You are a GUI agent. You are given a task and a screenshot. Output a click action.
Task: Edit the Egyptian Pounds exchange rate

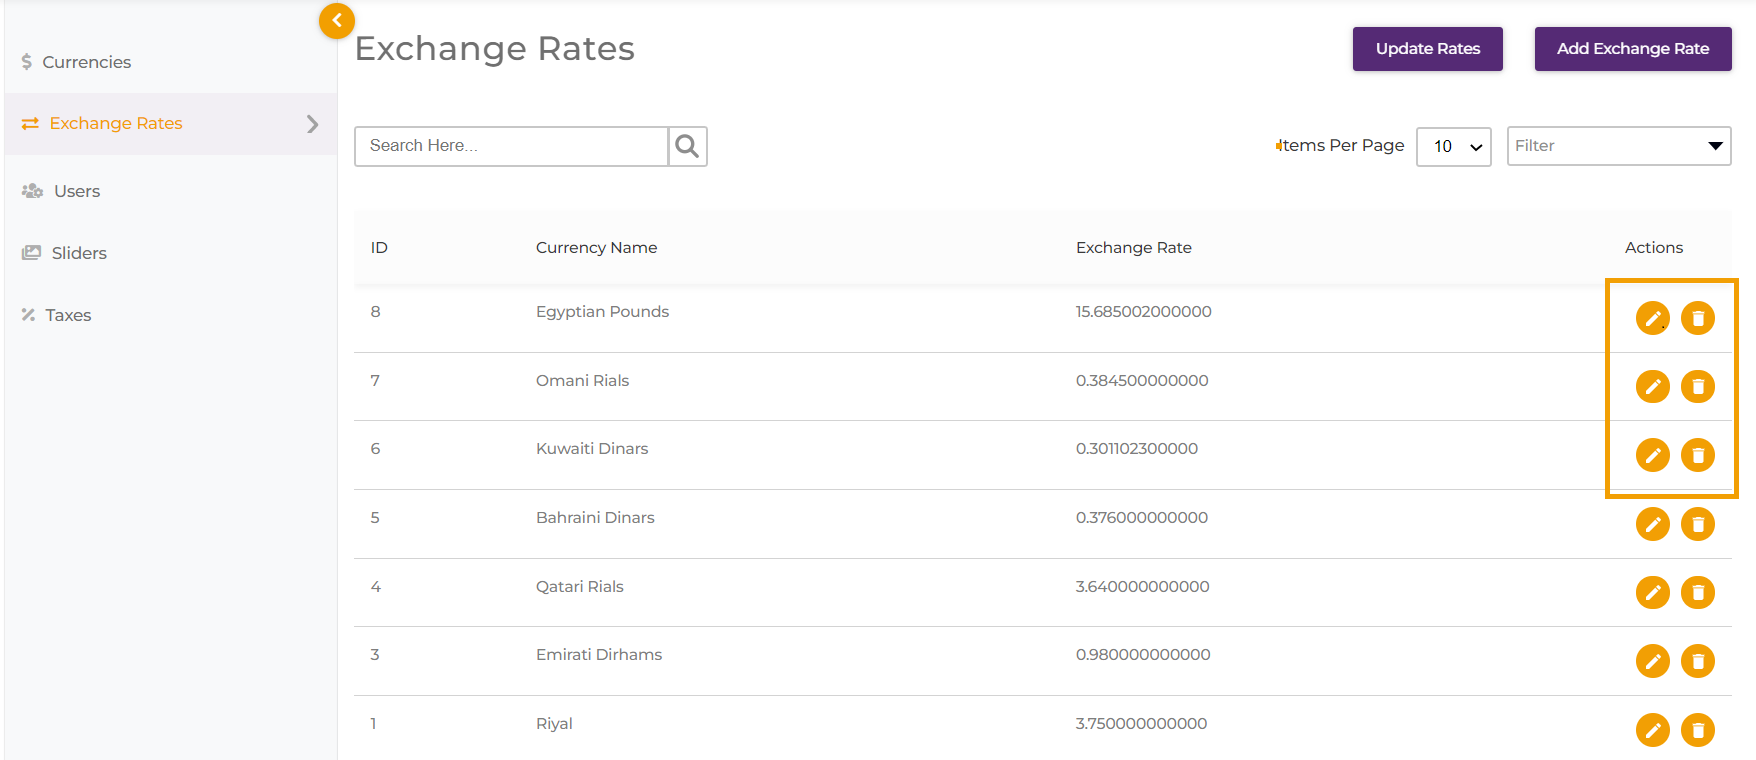tap(1652, 318)
